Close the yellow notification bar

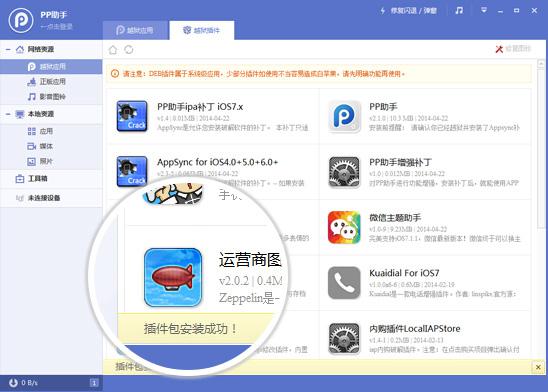point(538,367)
